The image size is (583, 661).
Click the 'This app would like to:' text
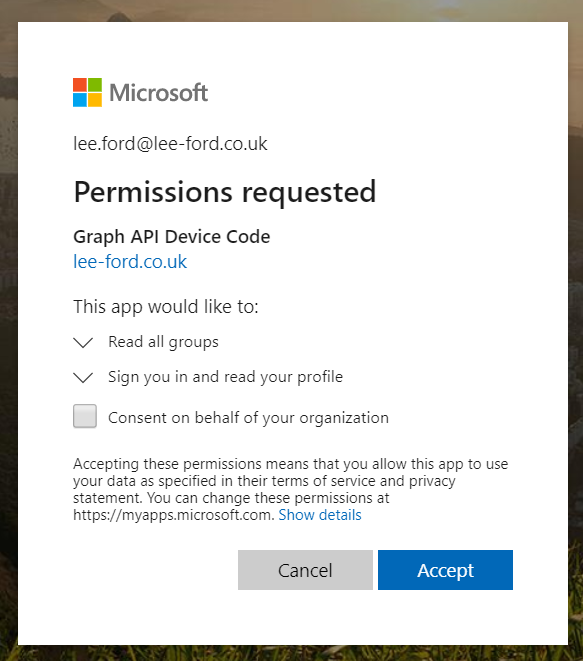(166, 306)
